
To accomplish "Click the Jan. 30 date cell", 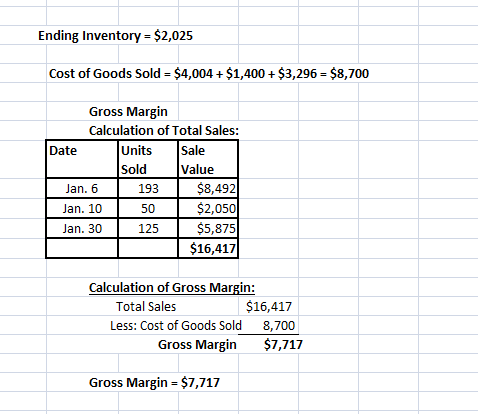I will click(82, 228).
